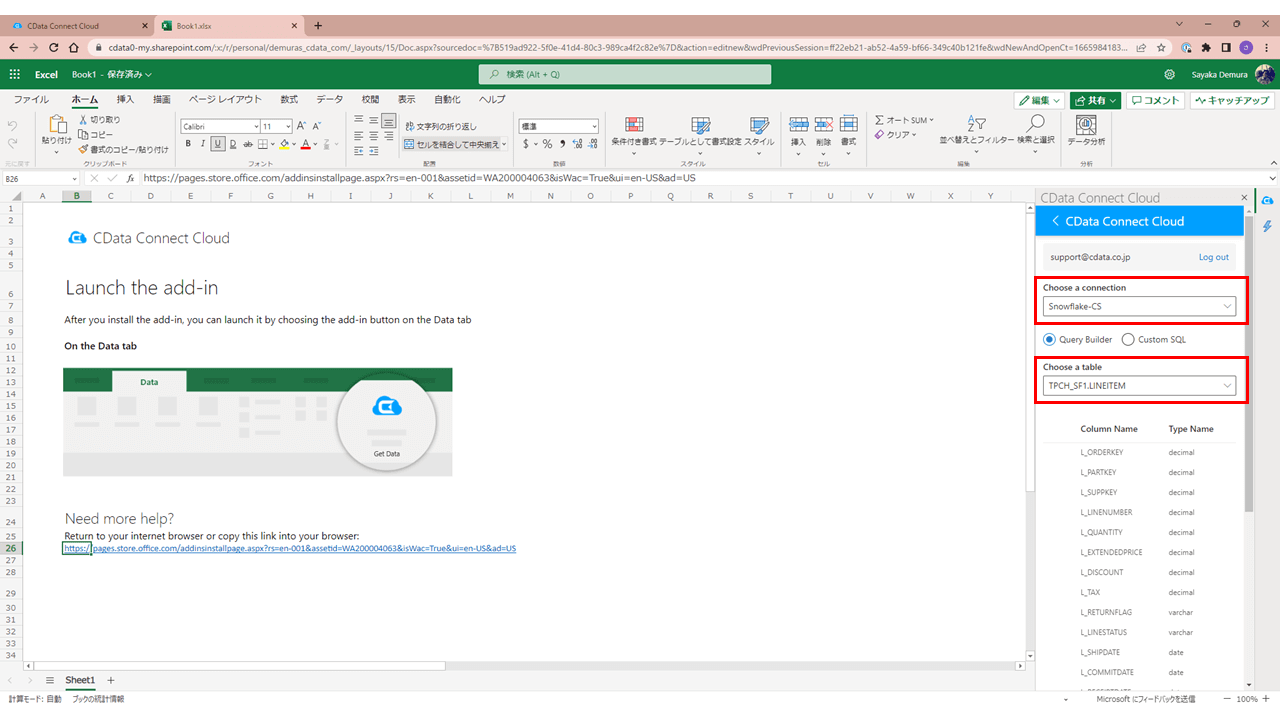Close the CData Connect Cloud task pane
The width and height of the screenshot is (1280, 720).
pyautogui.click(x=1244, y=198)
